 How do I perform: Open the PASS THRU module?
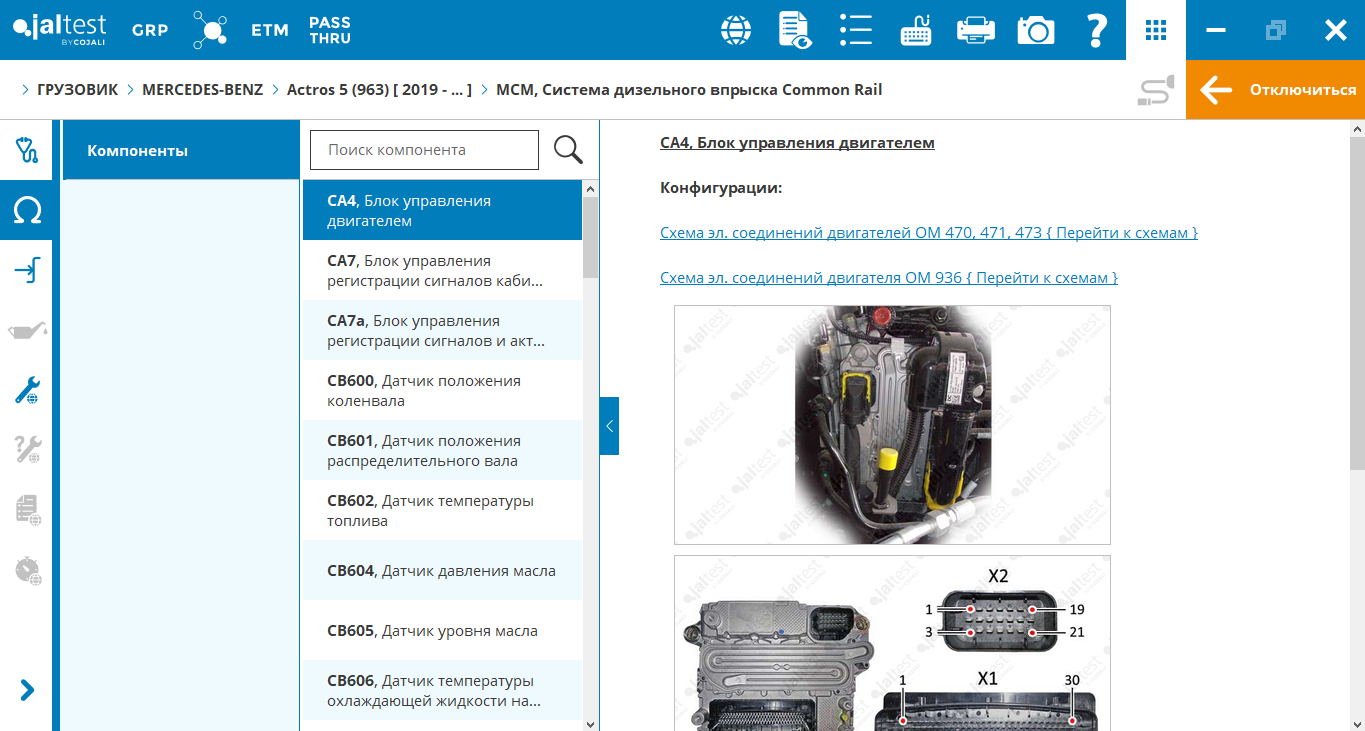[330, 30]
